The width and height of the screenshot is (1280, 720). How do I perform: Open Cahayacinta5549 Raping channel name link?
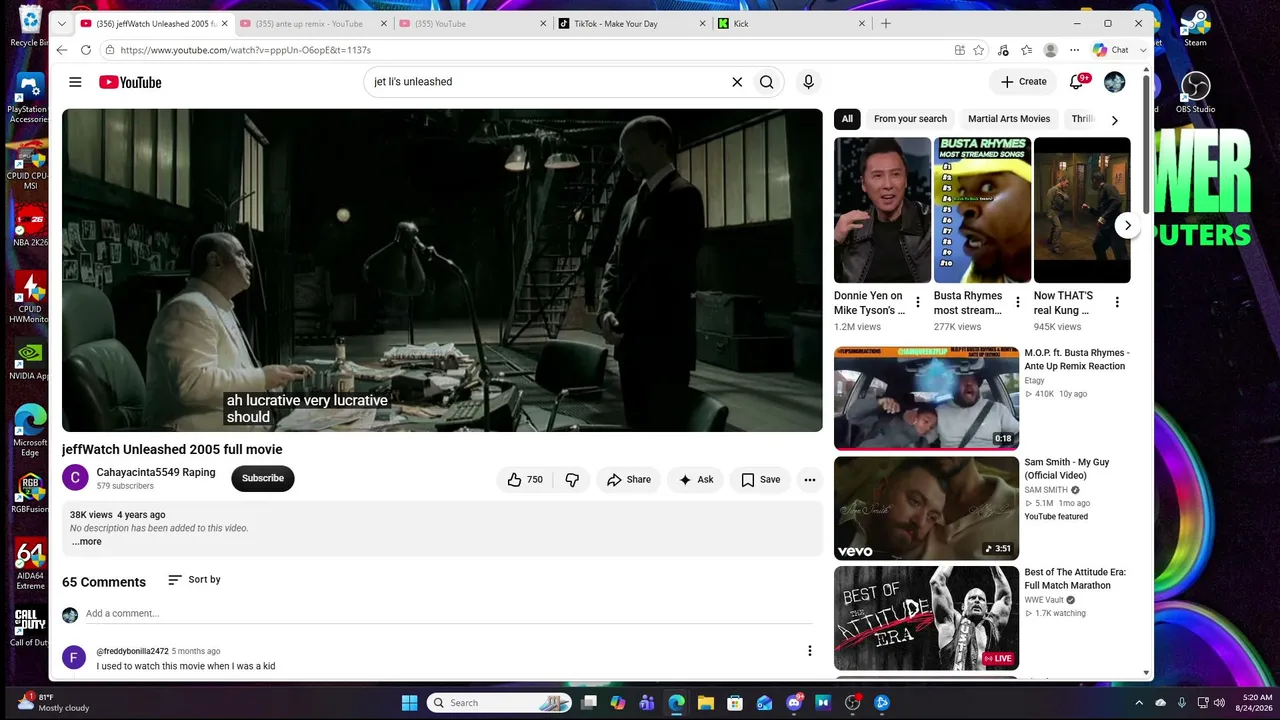(x=156, y=472)
